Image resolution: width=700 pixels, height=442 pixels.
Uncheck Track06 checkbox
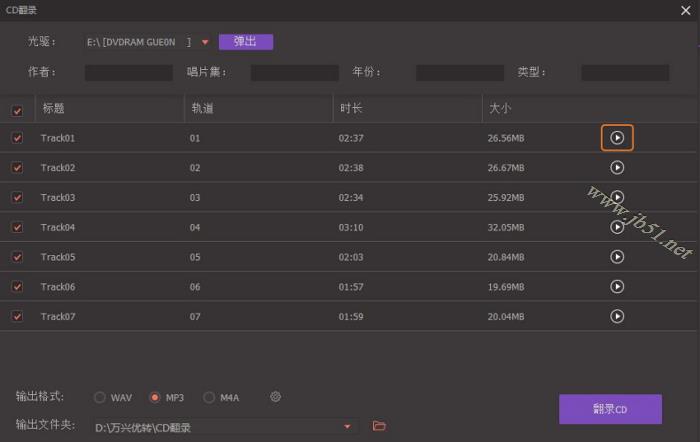(x=17, y=287)
